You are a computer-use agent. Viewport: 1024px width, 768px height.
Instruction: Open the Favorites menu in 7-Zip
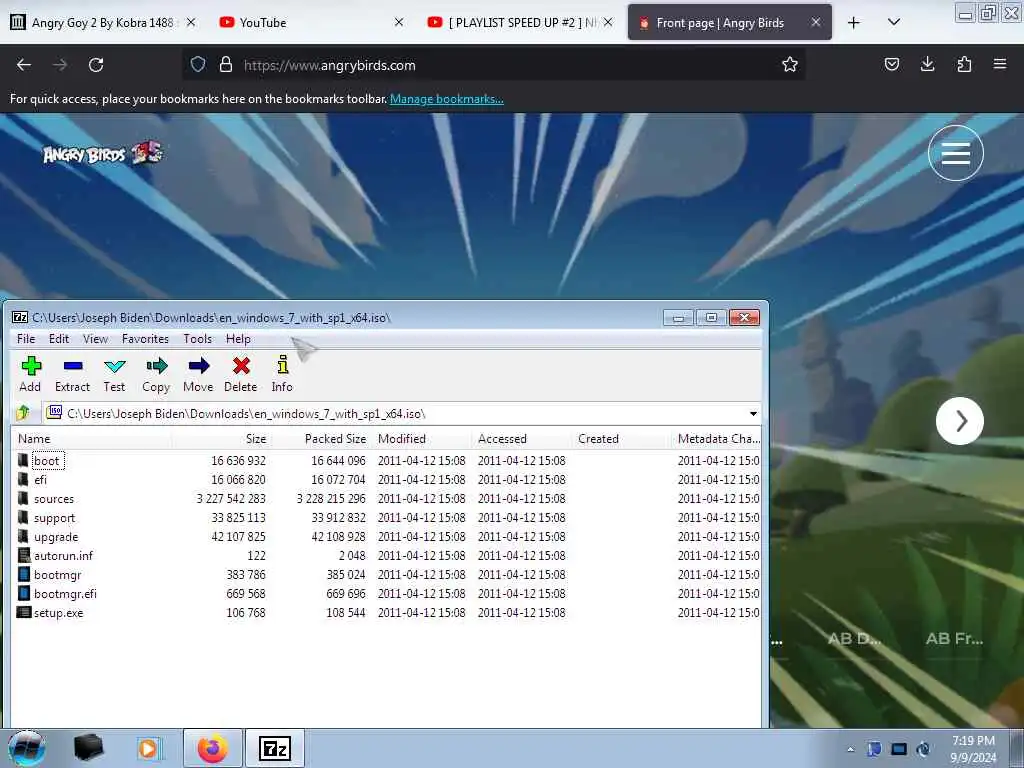point(145,339)
